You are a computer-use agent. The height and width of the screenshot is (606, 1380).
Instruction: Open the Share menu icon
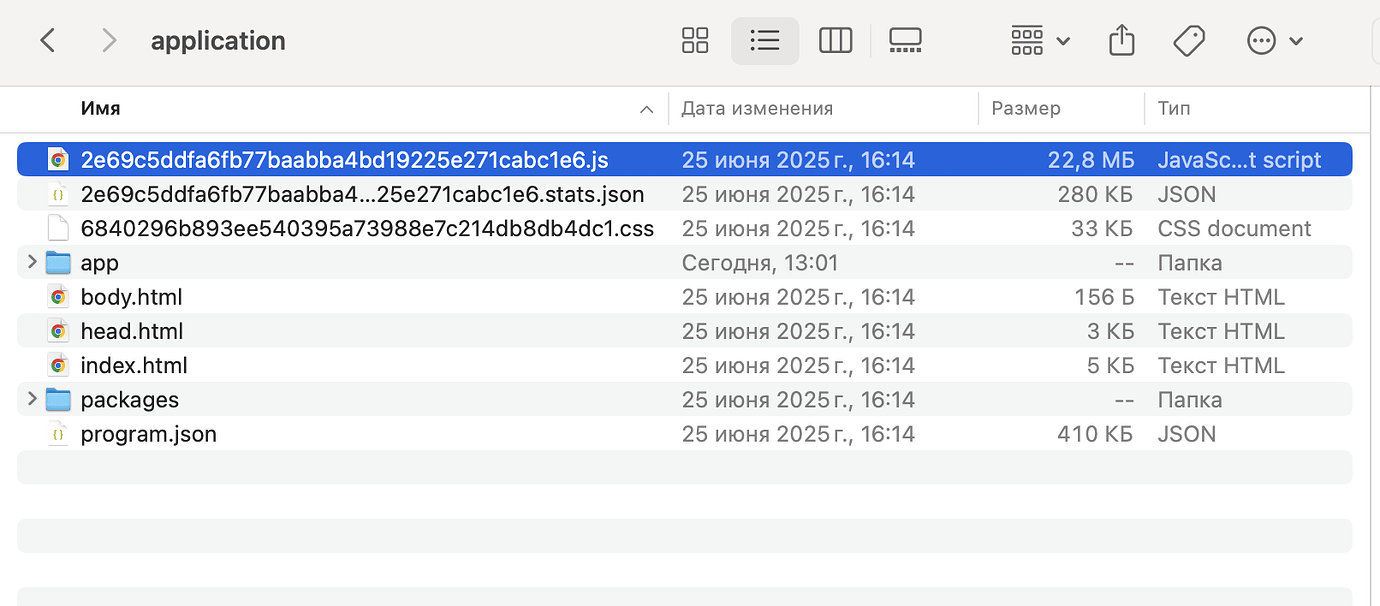click(x=1121, y=40)
